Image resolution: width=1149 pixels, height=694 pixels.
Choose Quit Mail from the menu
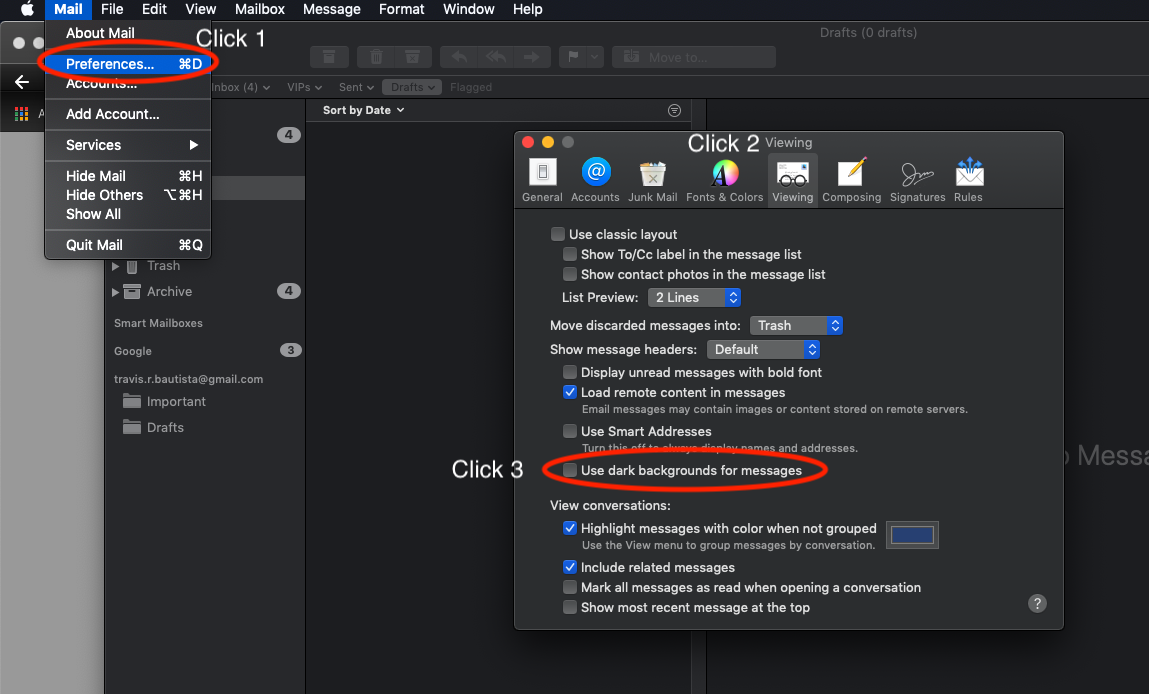coord(128,245)
